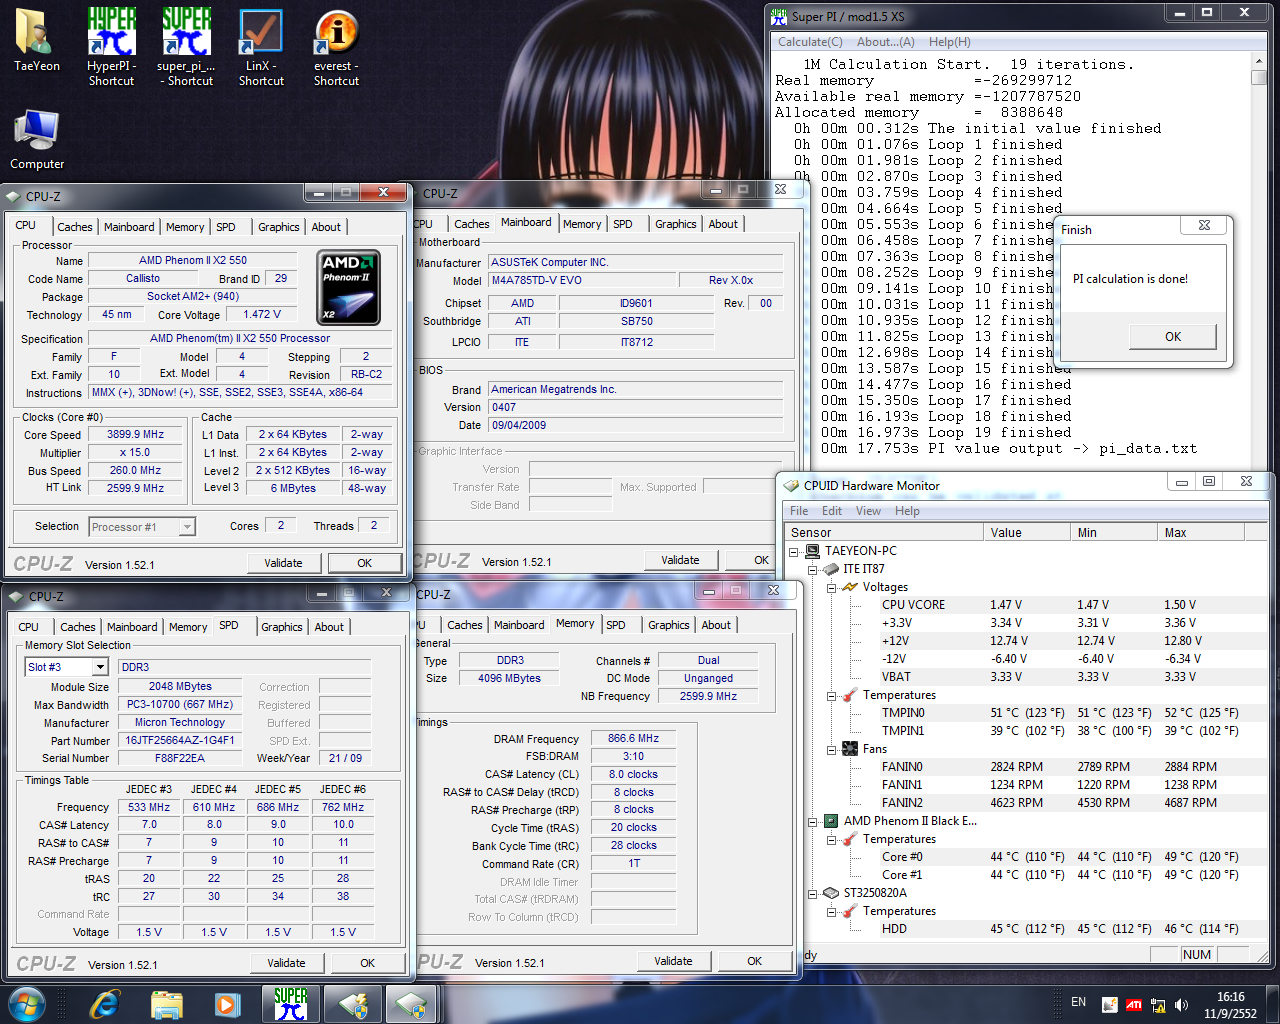Click the ITE IT87 chip icon
This screenshot has height=1024, width=1280.
pos(830,569)
